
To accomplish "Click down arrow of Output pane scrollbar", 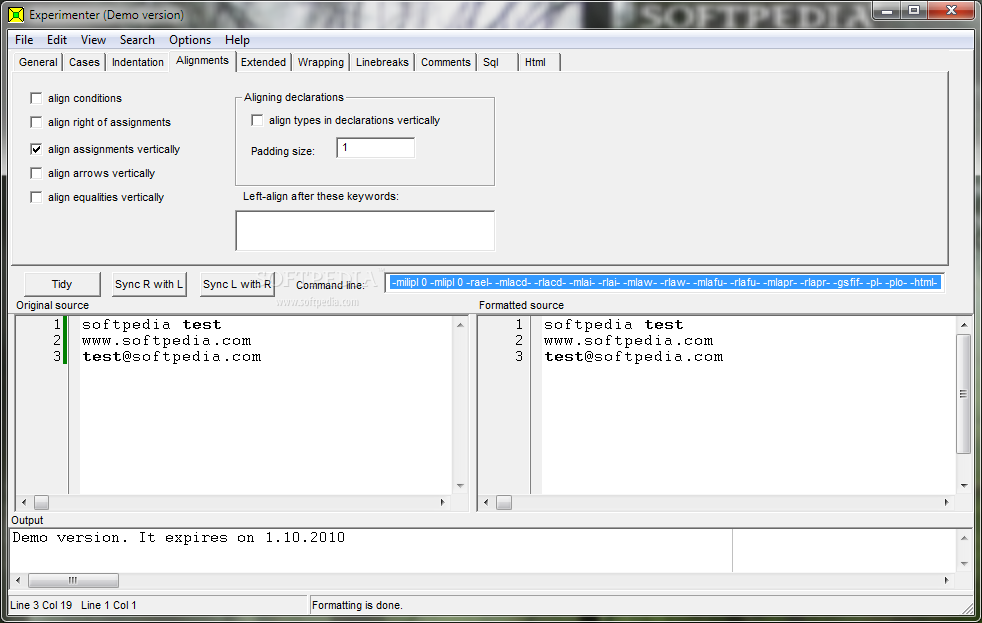I will (964, 564).
